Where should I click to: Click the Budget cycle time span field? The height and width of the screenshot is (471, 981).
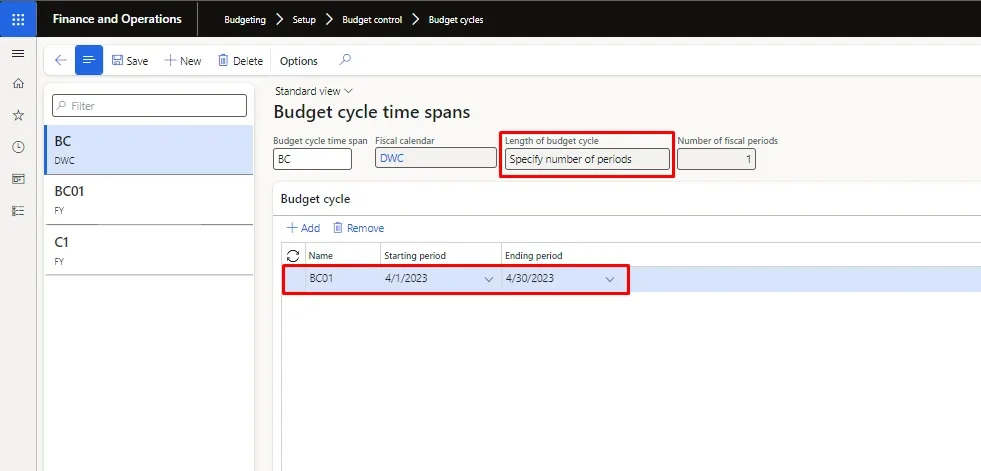coord(312,159)
